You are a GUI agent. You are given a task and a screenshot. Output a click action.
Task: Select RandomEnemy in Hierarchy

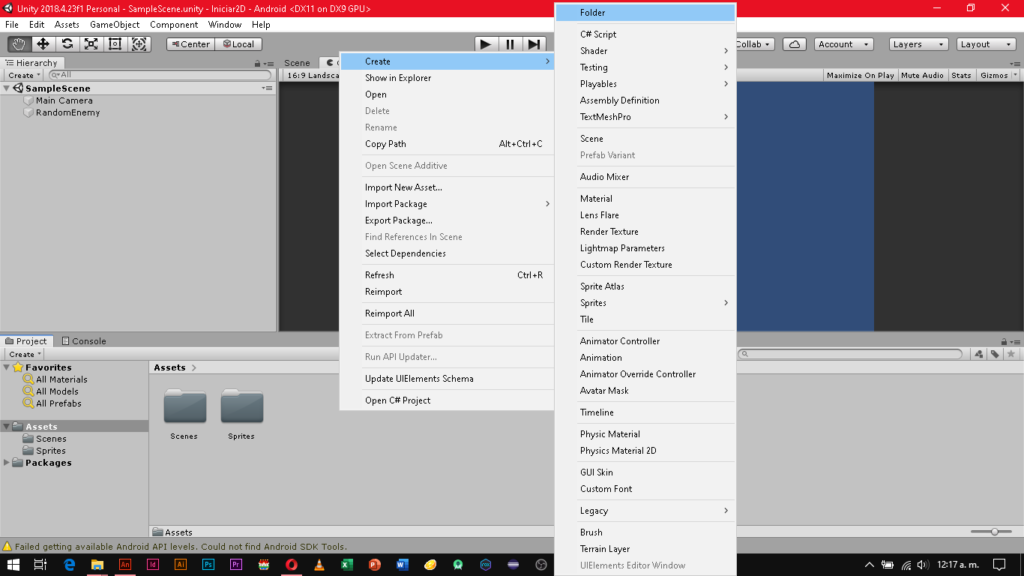[x=68, y=112]
